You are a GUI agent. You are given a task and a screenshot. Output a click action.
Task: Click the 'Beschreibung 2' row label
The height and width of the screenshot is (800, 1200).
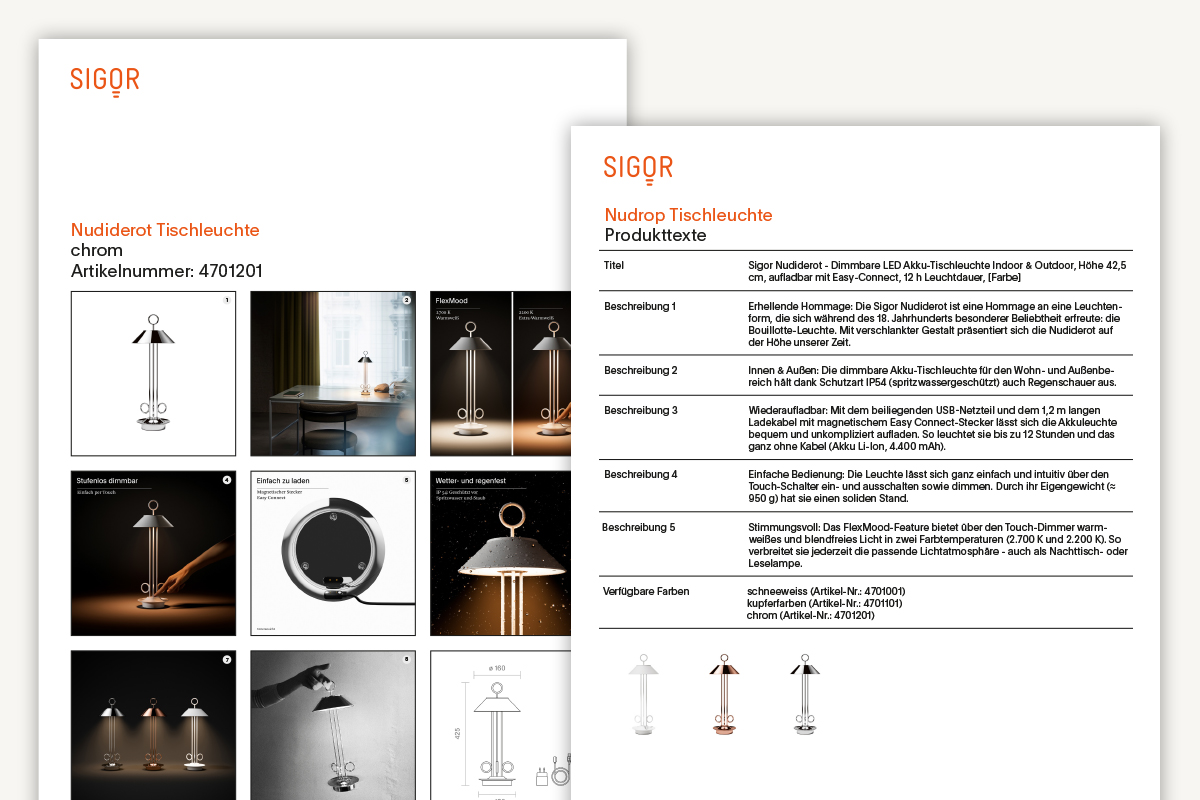click(x=641, y=370)
